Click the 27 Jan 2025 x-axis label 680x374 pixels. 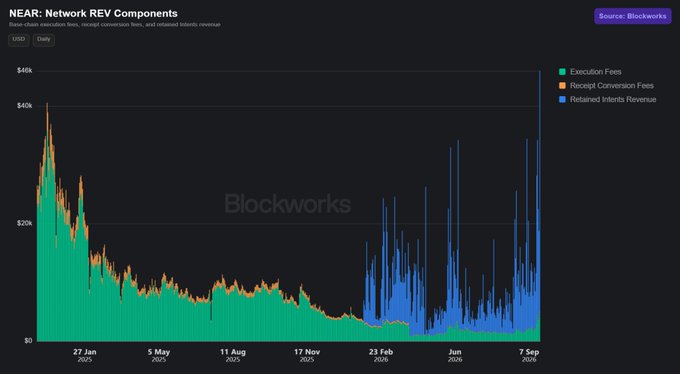click(85, 355)
